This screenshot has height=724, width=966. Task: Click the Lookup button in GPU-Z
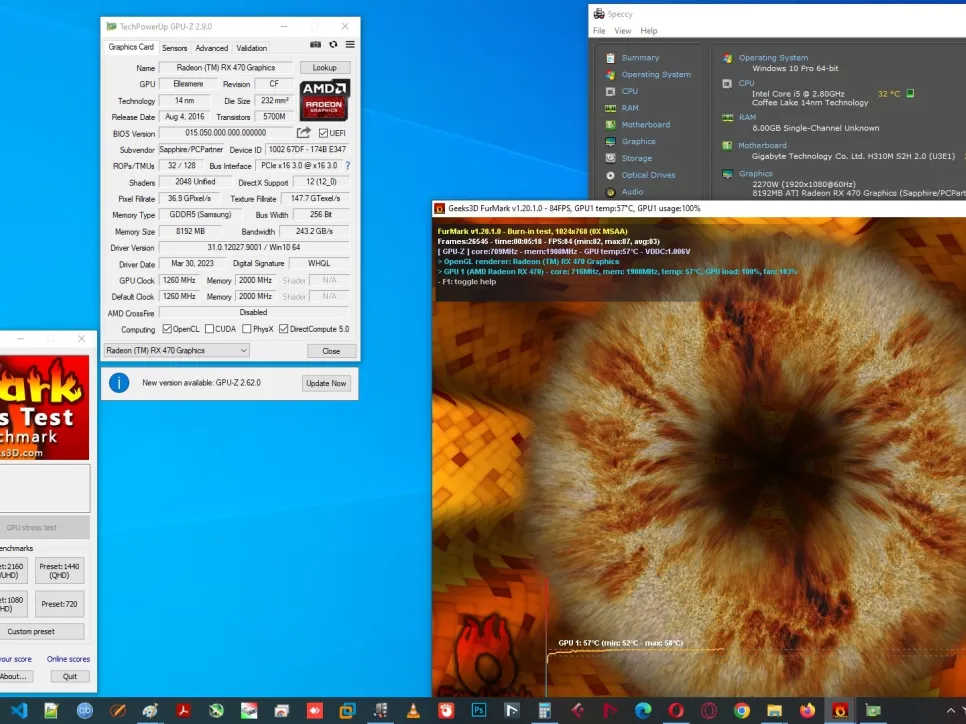(x=325, y=68)
